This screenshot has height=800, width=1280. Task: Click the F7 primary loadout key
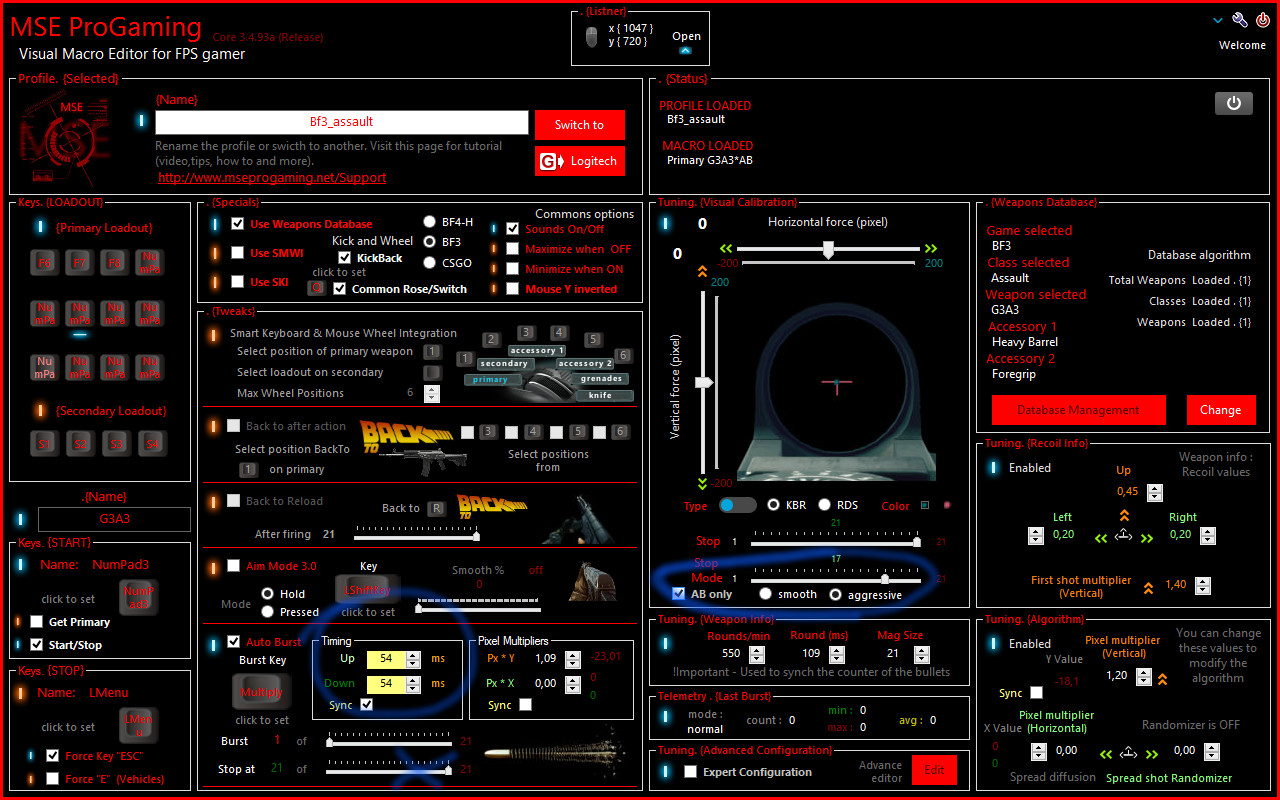(80, 263)
